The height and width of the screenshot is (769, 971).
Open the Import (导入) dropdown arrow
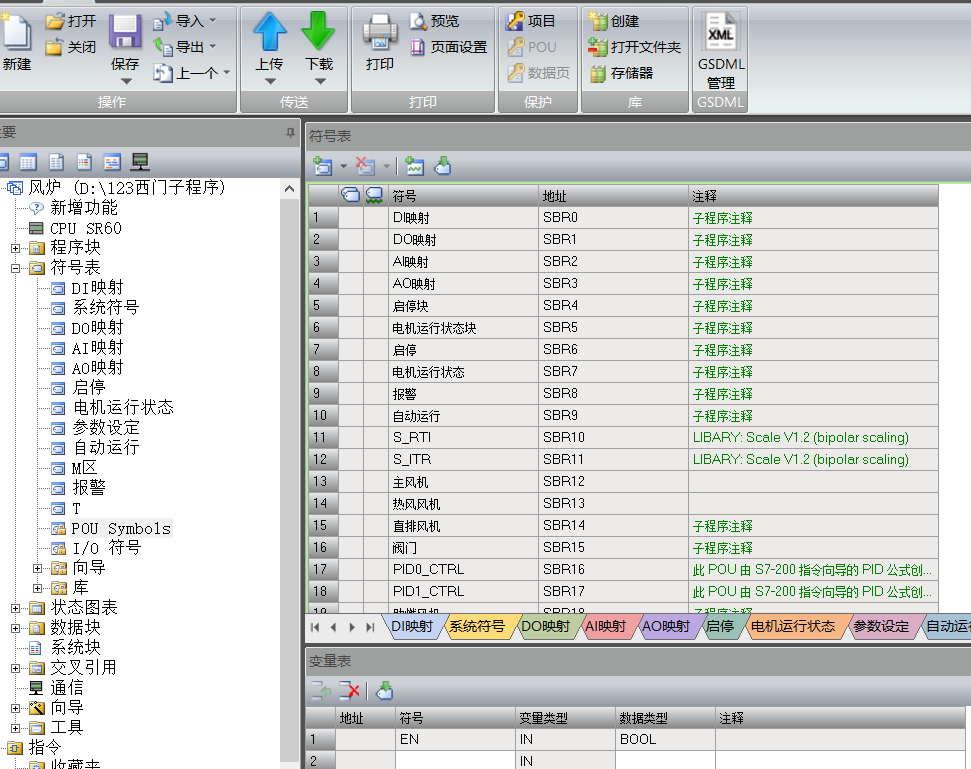pos(212,21)
